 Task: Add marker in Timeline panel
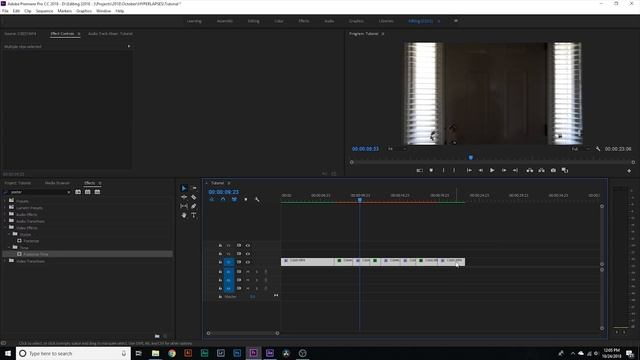click(x=246, y=199)
